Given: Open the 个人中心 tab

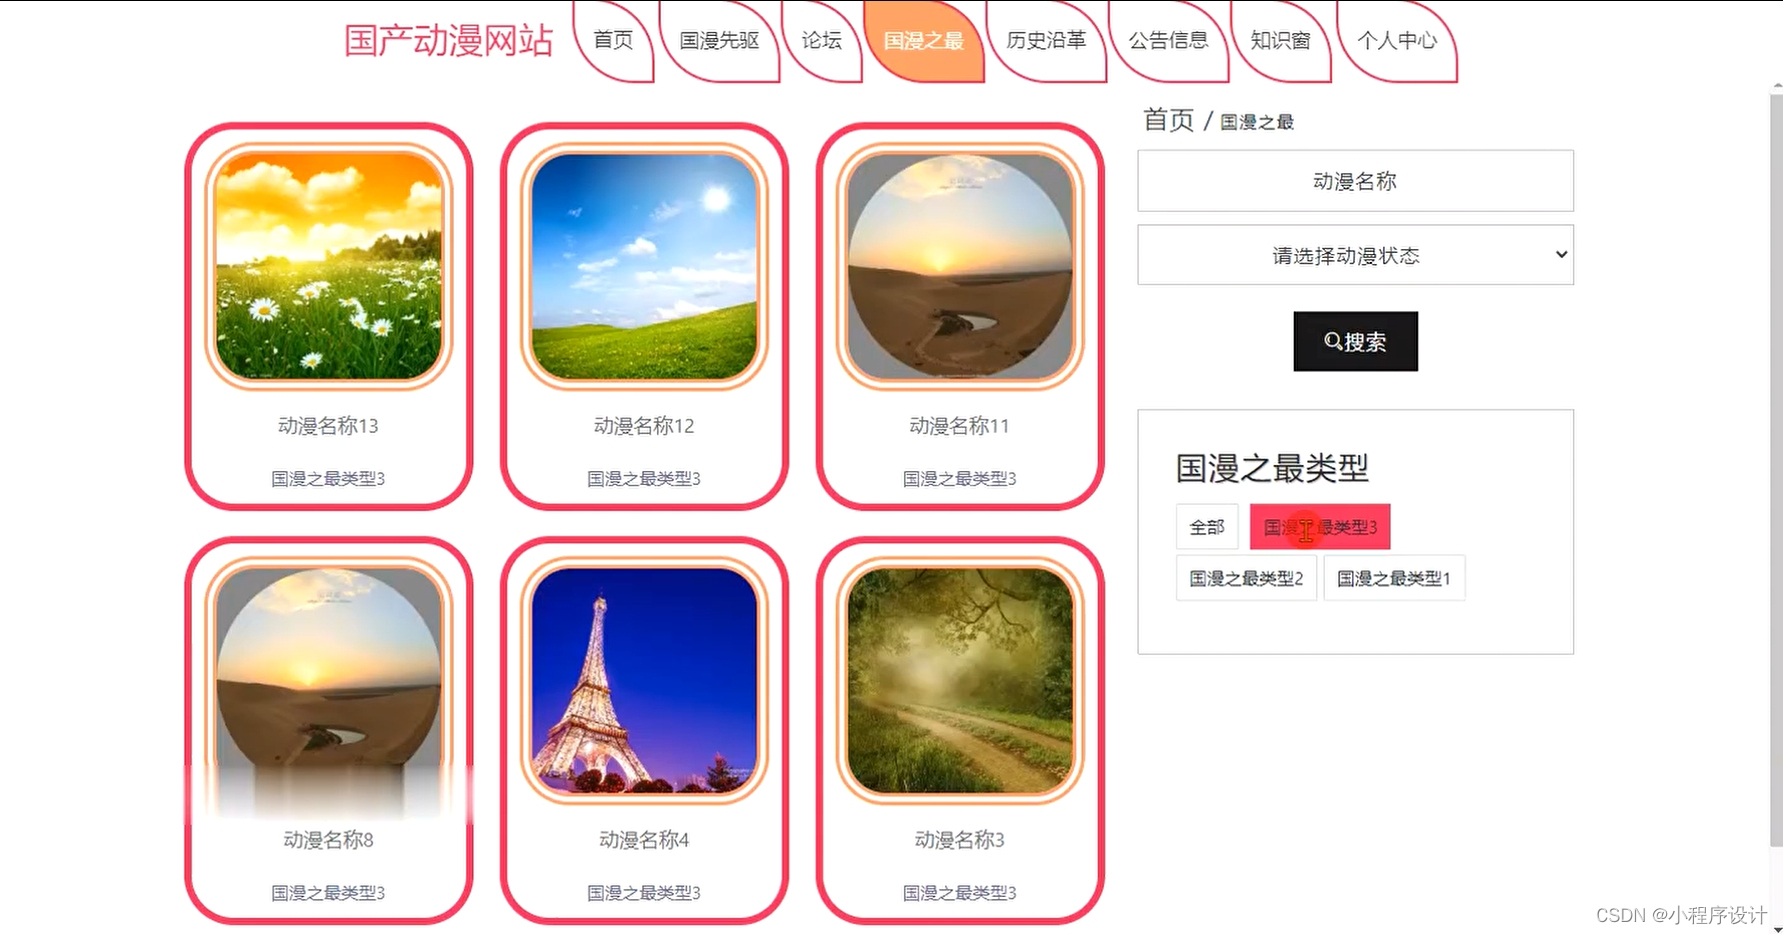Looking at the screenshot, I should (1397, 41).
